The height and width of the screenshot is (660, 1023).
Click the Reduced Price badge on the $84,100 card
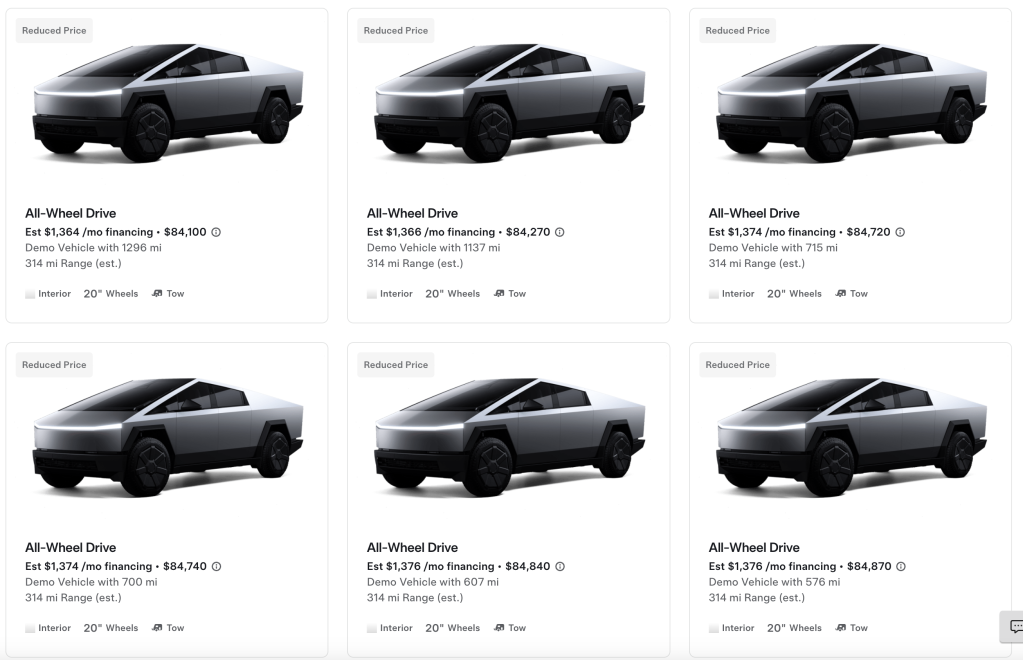[54, 31]
